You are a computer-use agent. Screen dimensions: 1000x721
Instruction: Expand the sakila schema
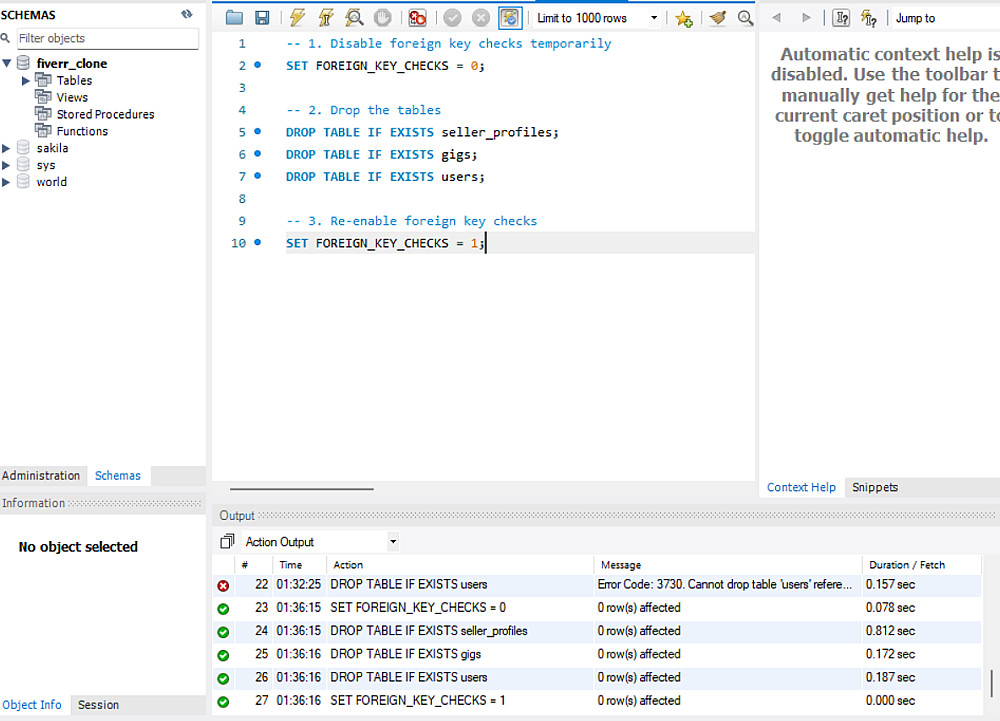[8, 148]
